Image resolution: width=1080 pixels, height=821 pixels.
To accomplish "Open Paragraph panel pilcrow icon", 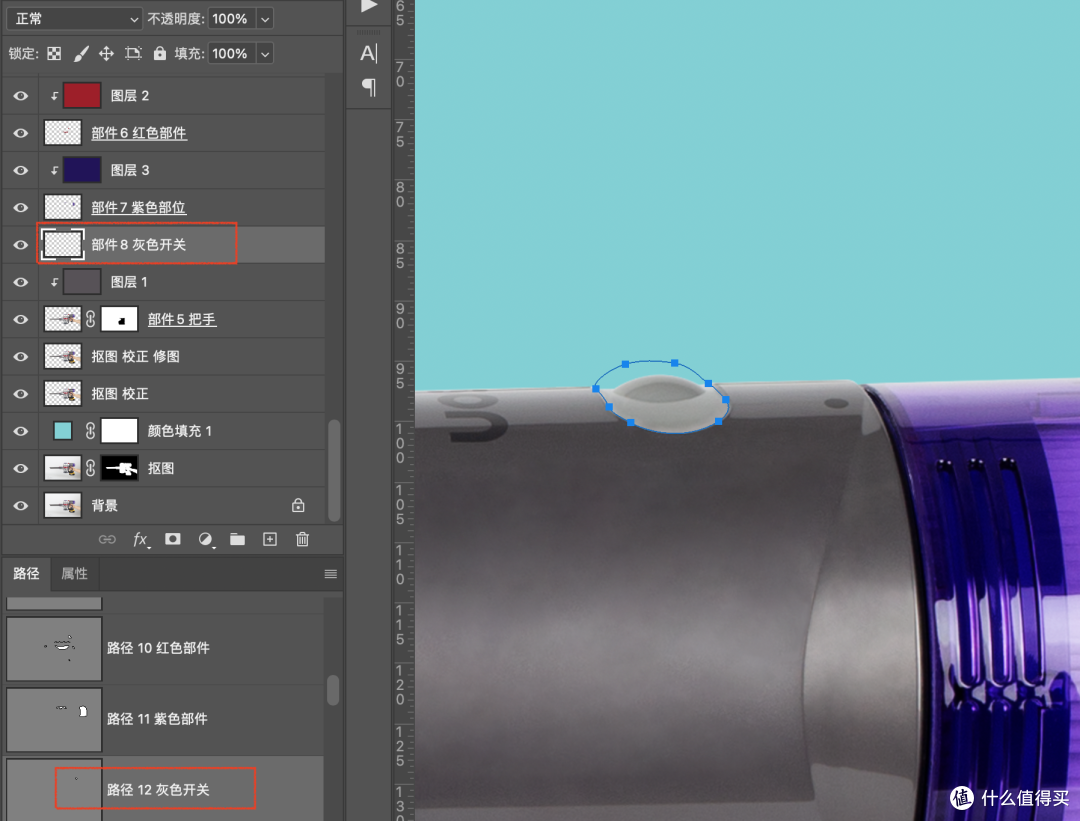I will click(x=369, y=87).
